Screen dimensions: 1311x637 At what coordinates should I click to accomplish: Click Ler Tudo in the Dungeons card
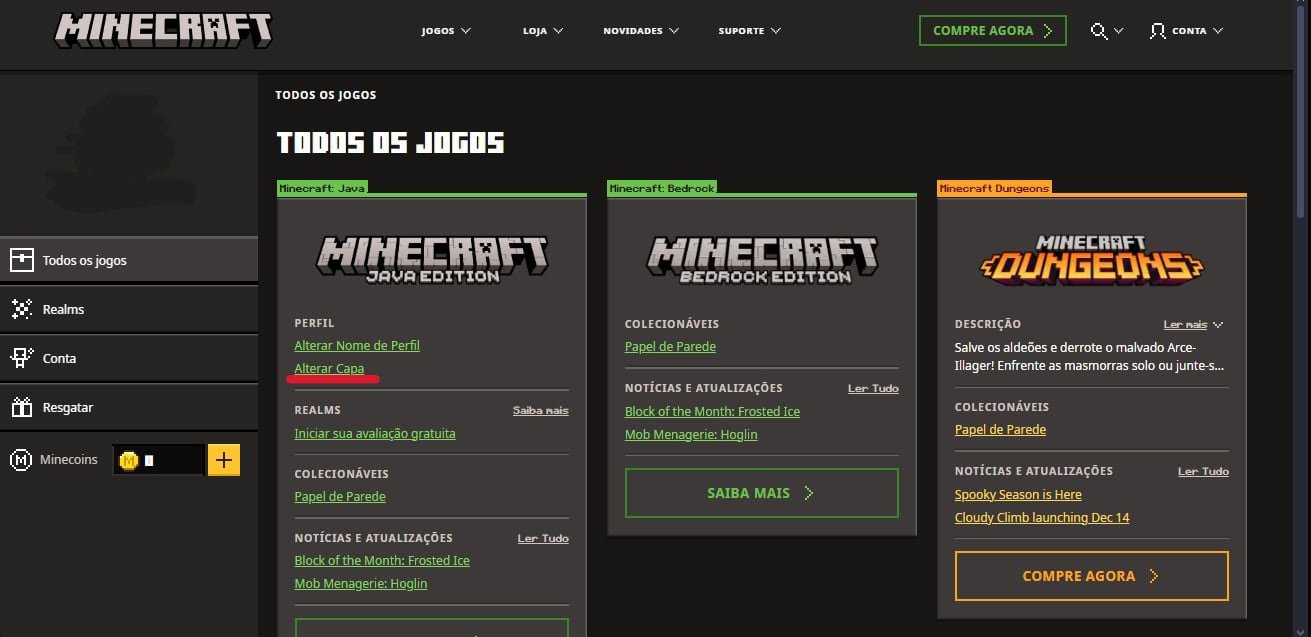tap(1203, 472)
